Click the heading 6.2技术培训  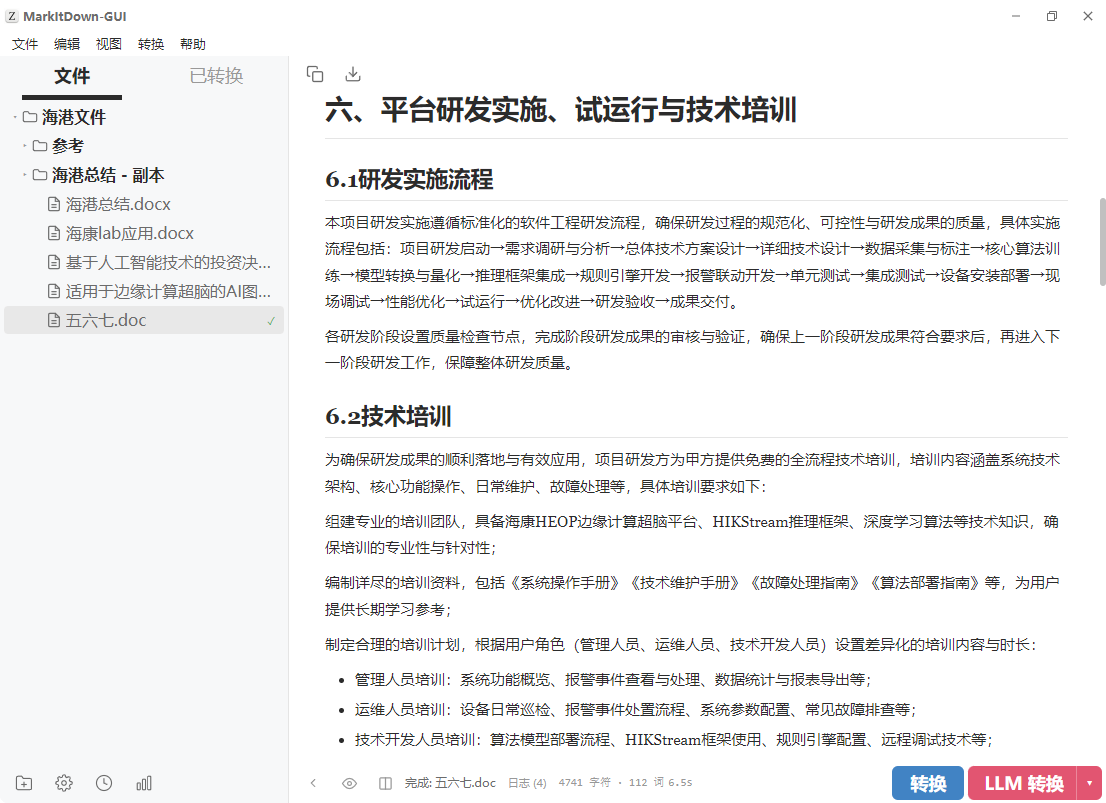pyautogui.click(x=388, y=416)
